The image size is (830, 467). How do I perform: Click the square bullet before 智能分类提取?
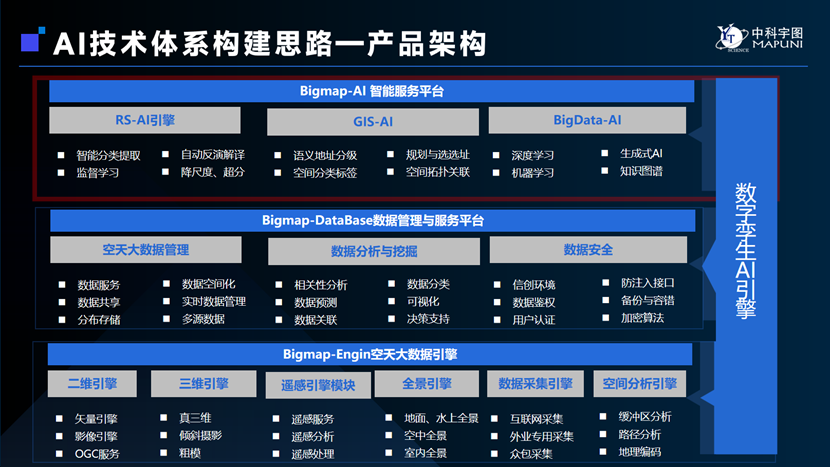[x=61, y=155]
